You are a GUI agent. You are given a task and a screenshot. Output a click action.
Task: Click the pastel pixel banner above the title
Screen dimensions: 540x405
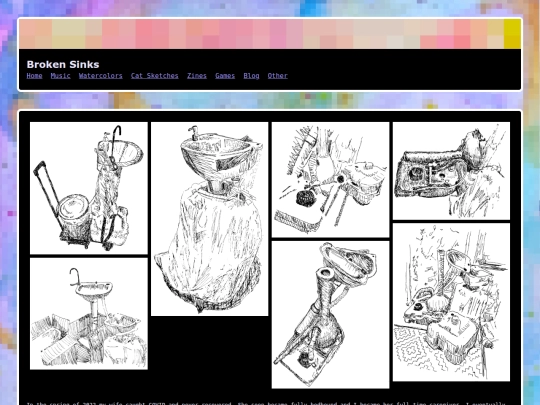270,34
